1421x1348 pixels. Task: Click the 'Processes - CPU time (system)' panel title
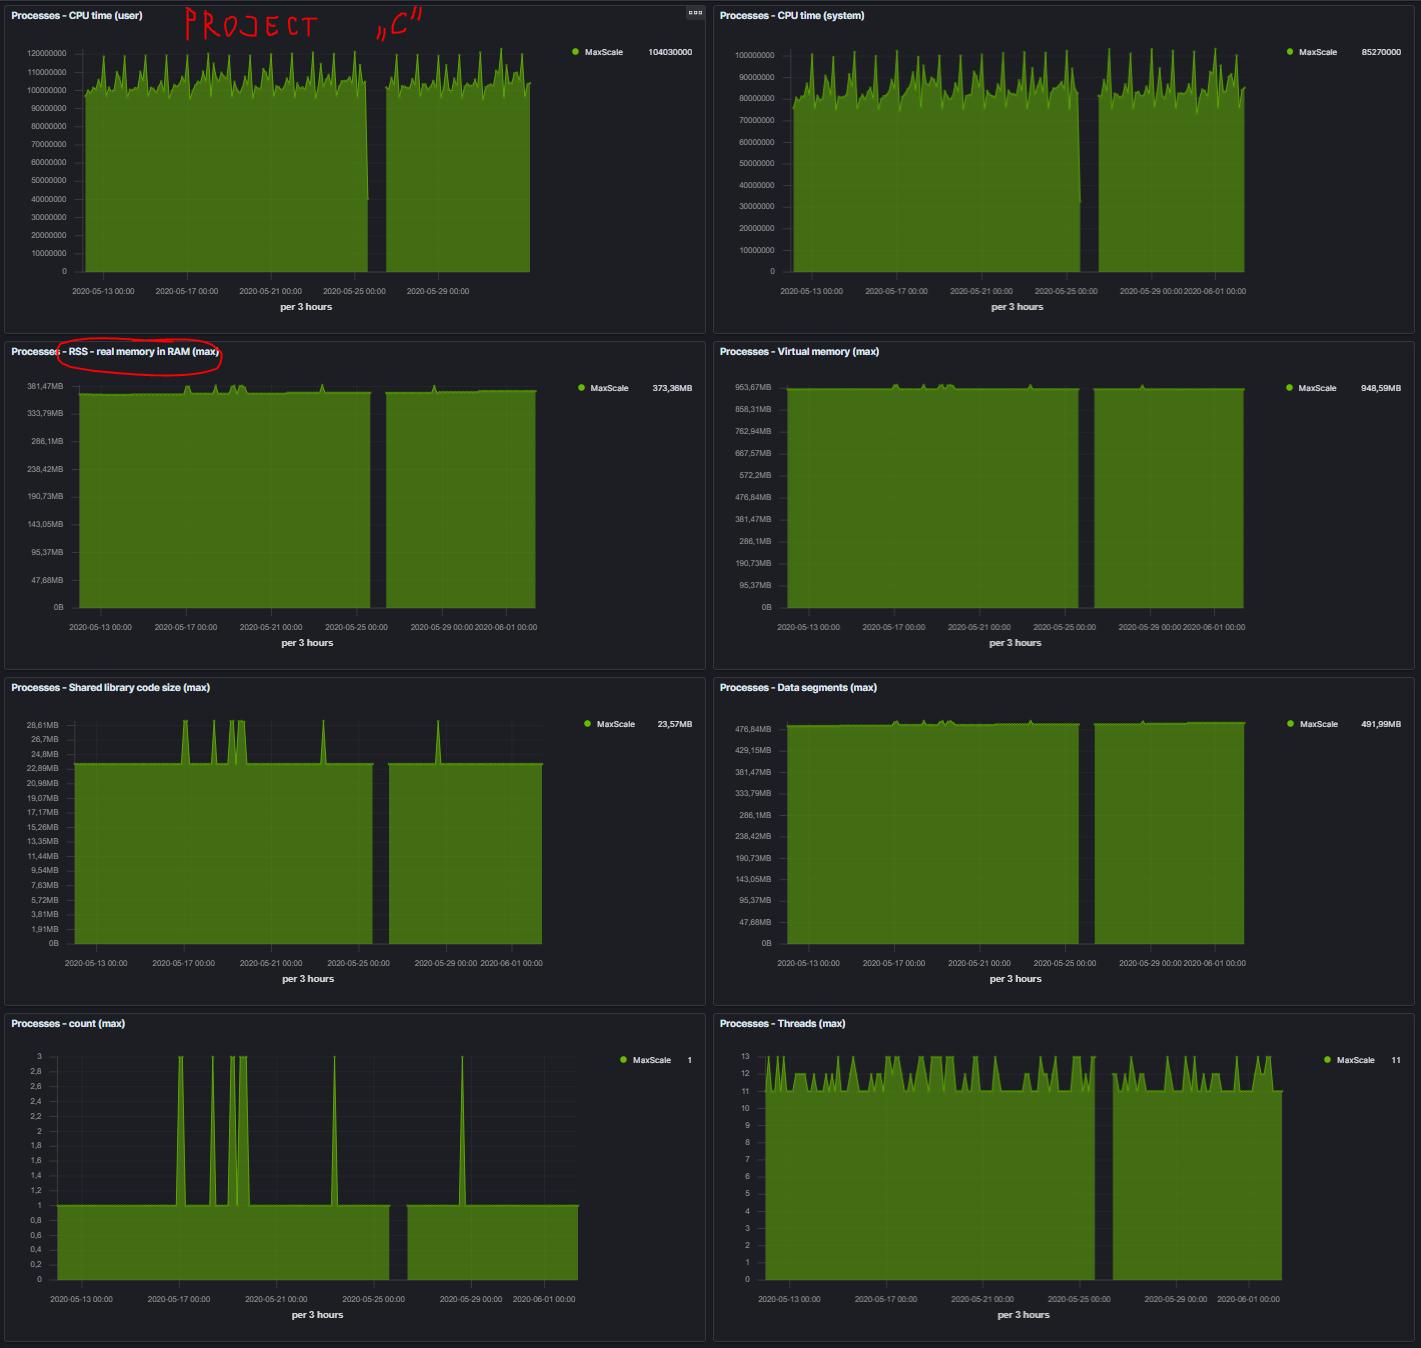(792, 16)
